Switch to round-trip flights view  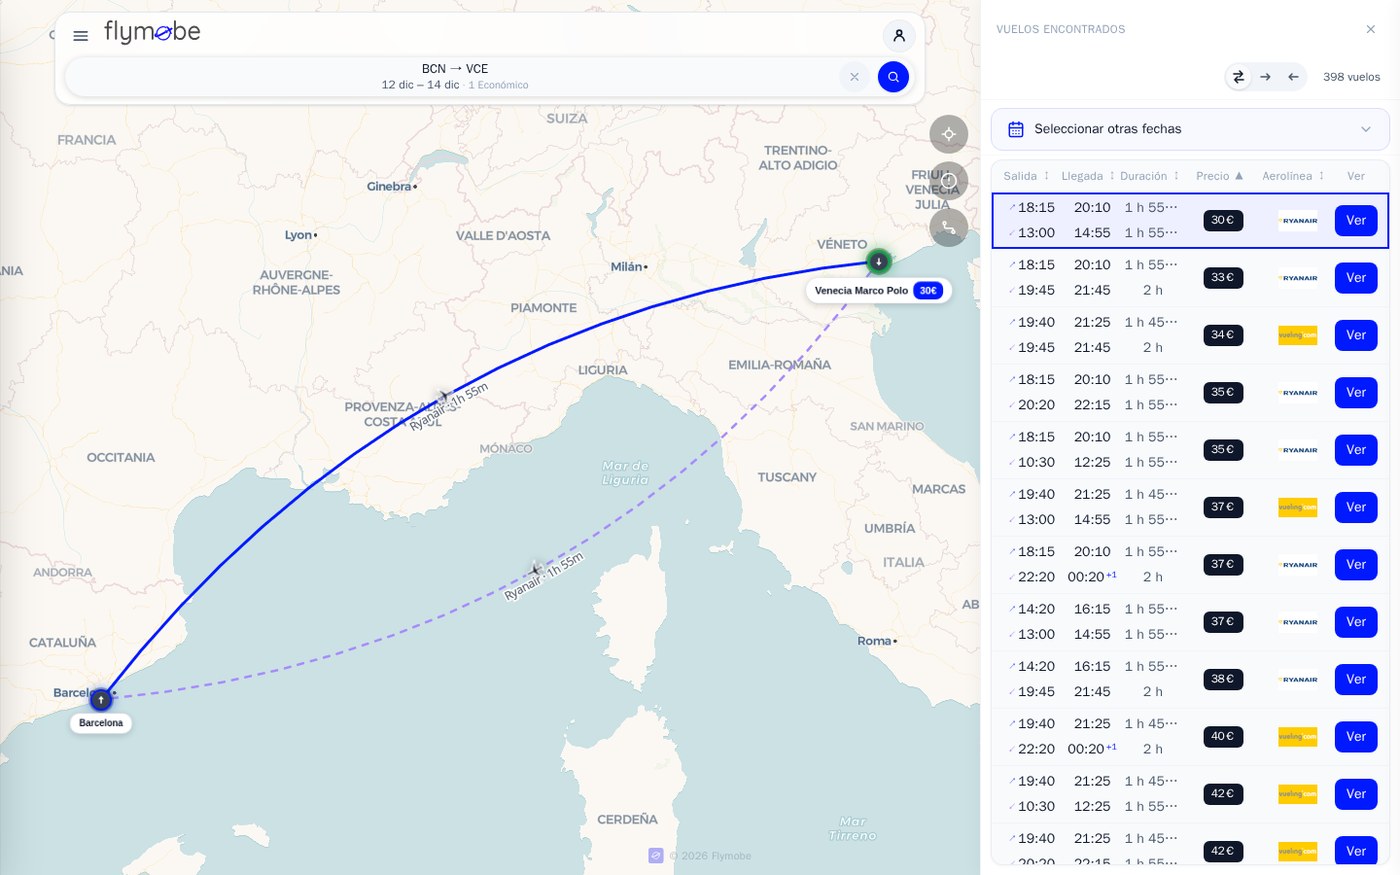pos(1238,77)
